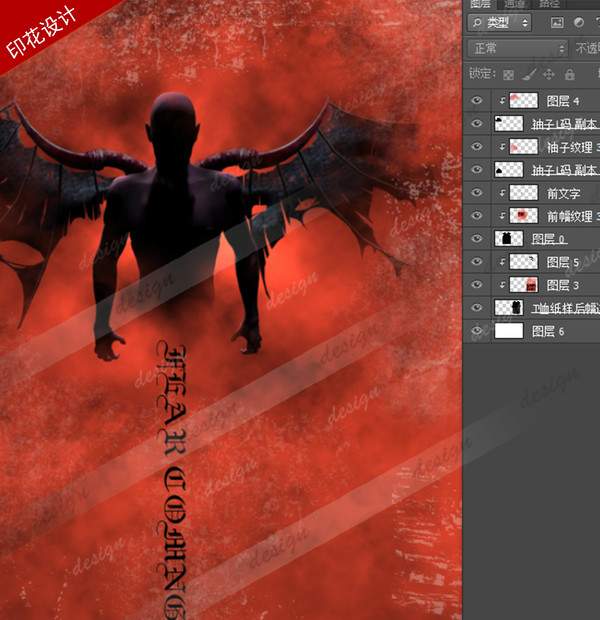The height and width of the screenshot is (620, 600).
Task: Hide the 图层 0 layer
Action: tap(477, 238)
